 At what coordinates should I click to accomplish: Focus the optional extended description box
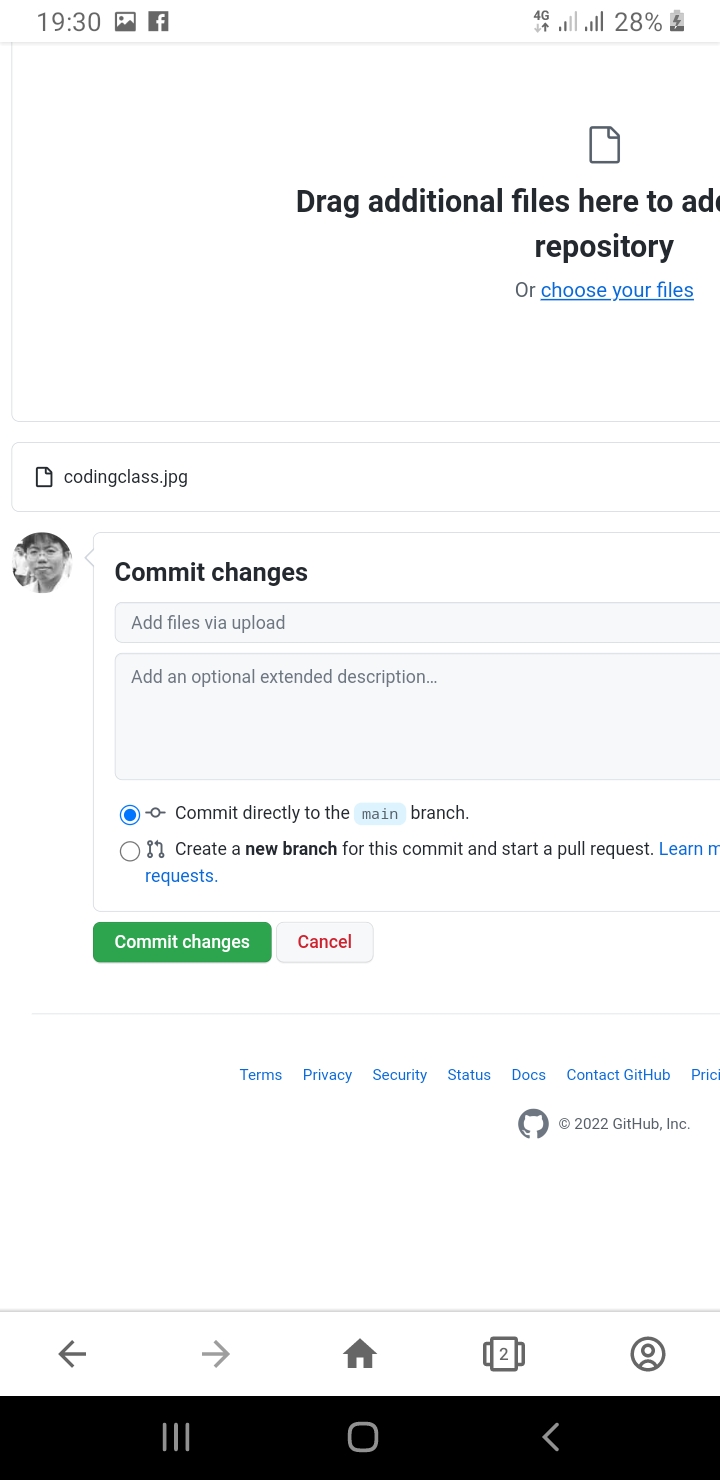tap(417, 716)
